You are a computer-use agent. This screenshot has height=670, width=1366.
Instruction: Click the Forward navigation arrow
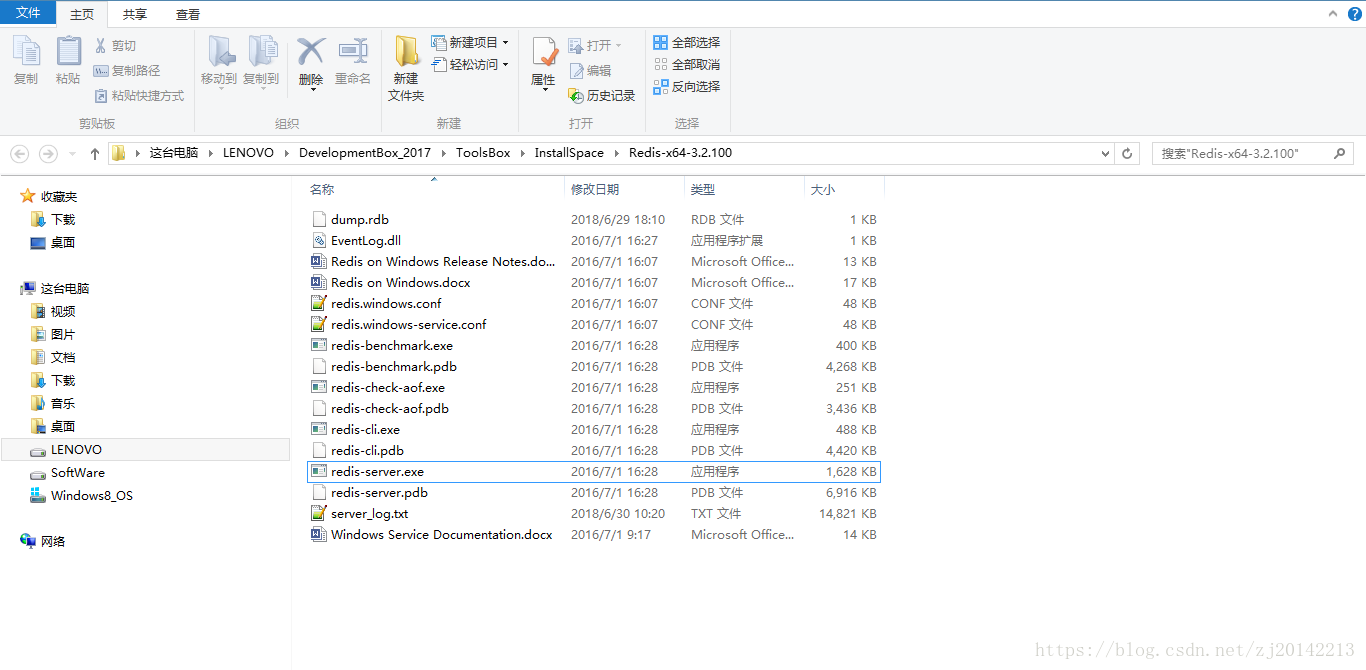coord(48,154)
